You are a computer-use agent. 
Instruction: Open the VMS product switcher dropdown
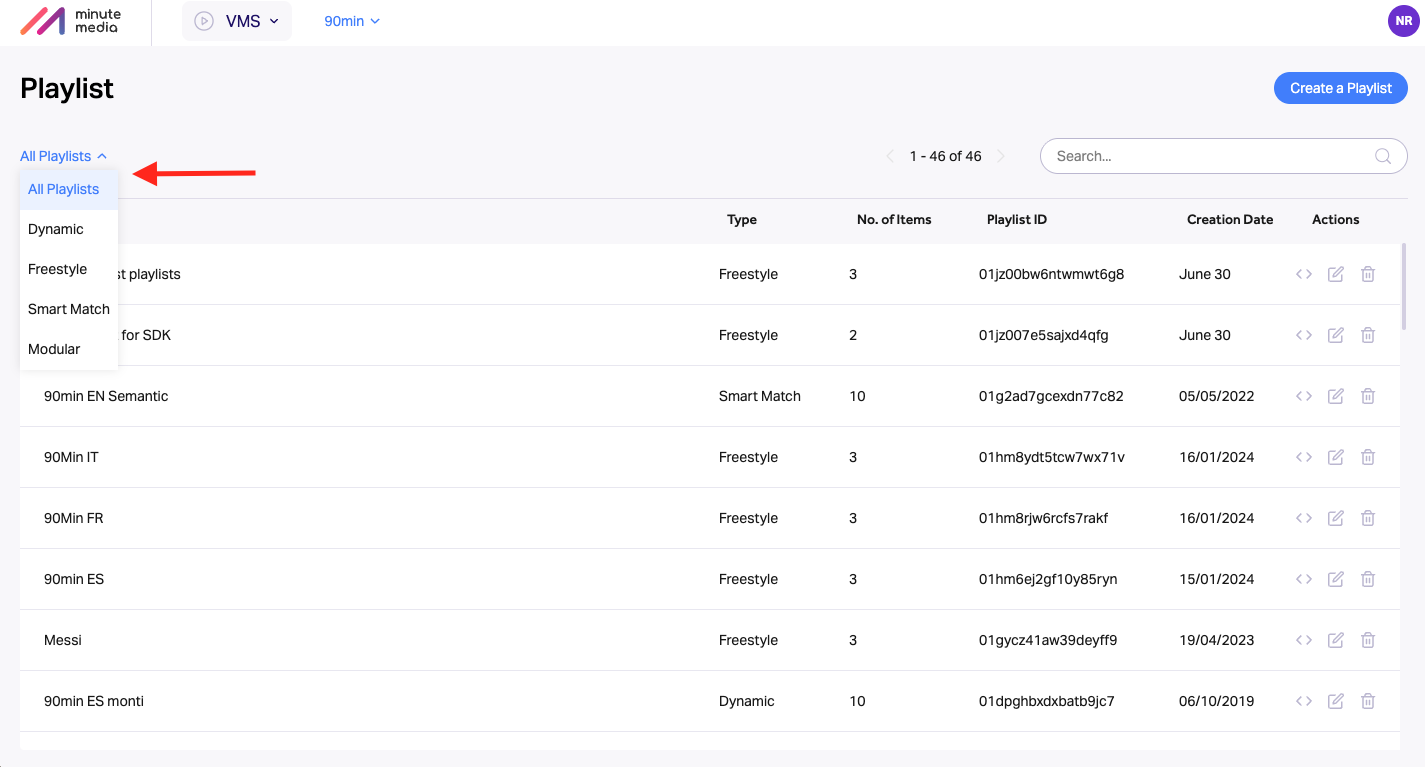tap(237, 21)
